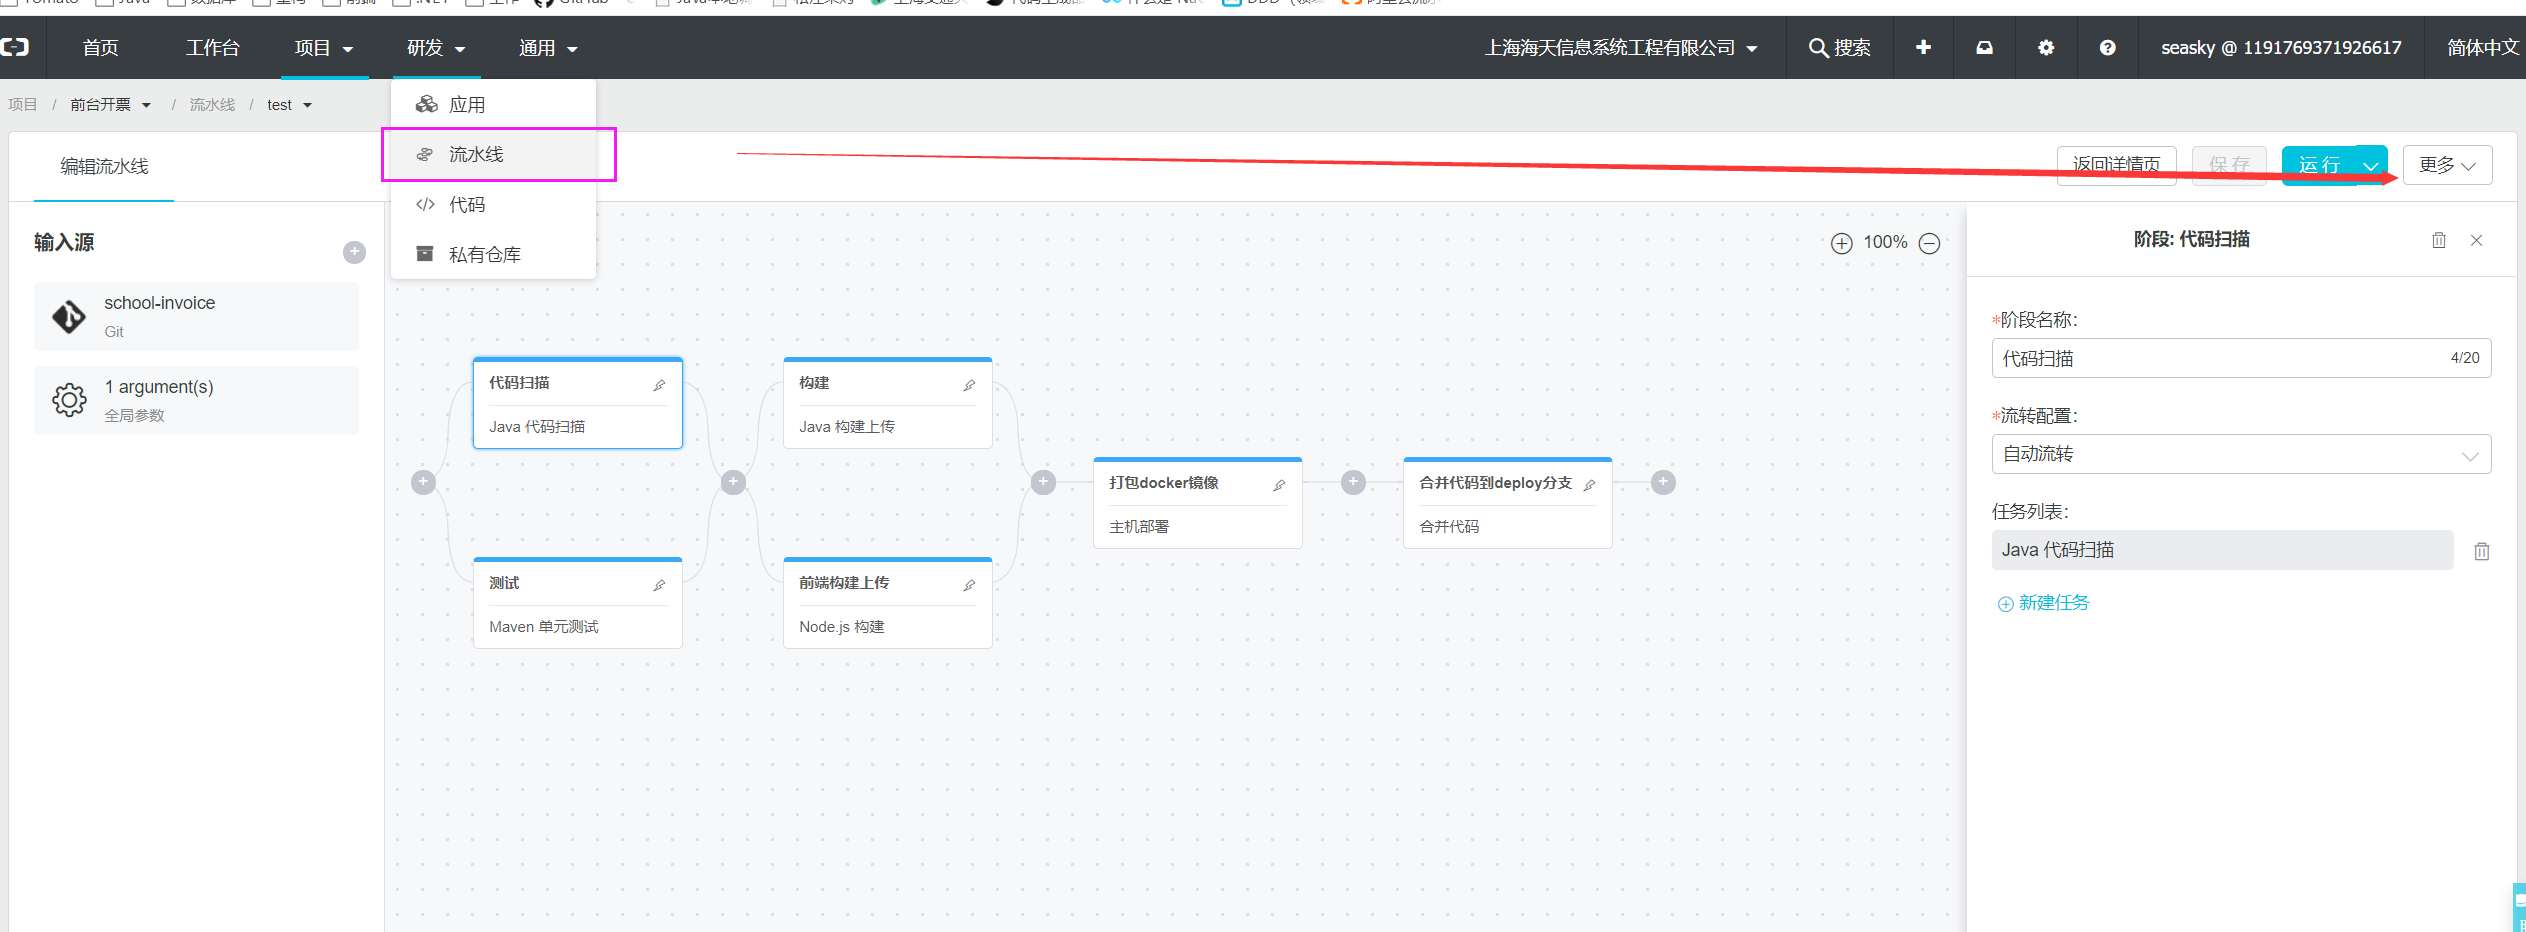The height and width of the screenshot is (932, 2526).
Task: Open the help question mark icon
Action: tap(2107, 47)
